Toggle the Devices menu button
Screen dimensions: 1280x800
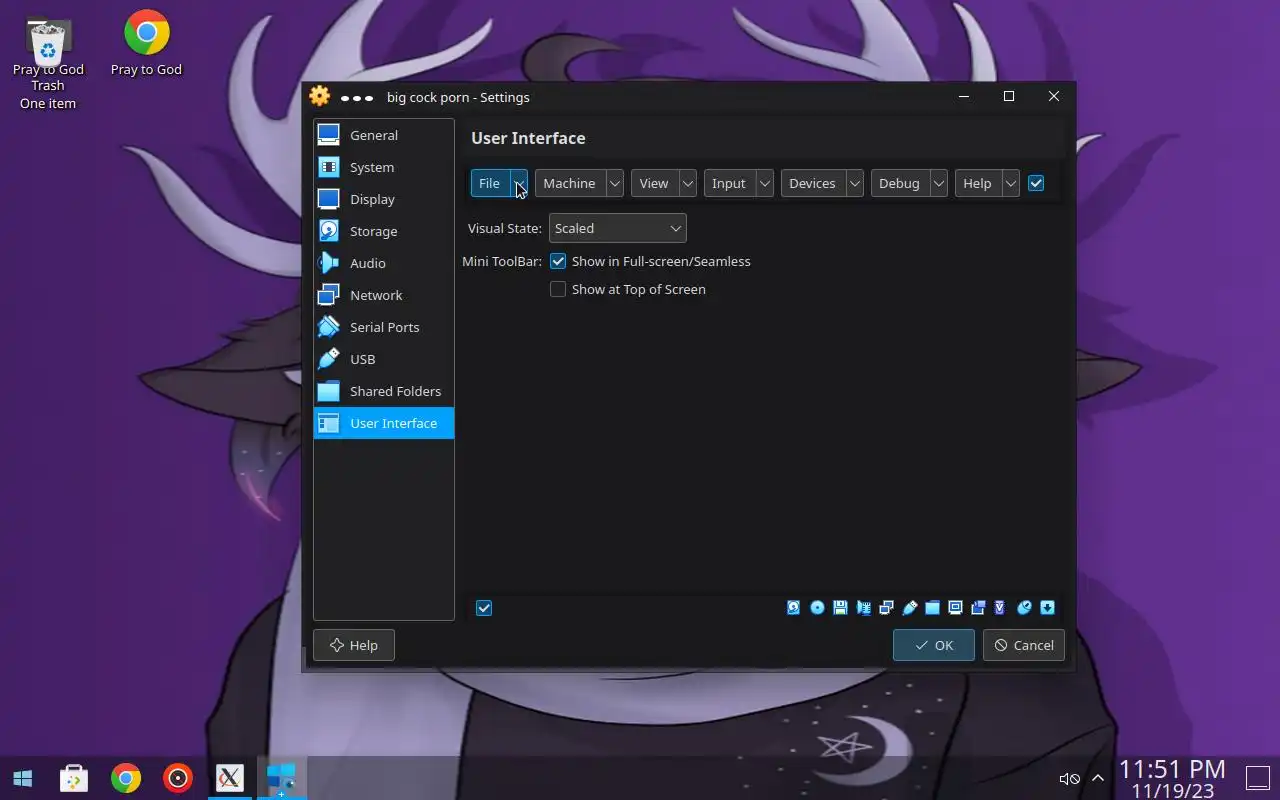click(812, 183)
